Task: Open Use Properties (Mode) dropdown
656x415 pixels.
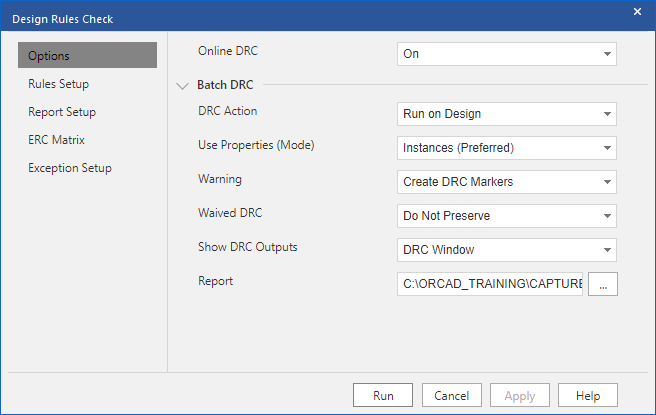Action: (507, 148)
